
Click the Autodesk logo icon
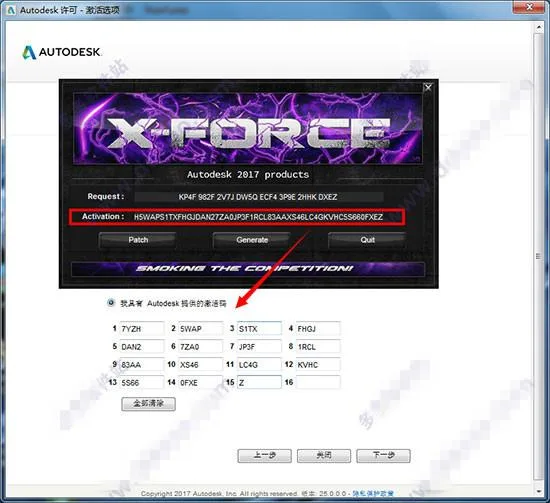(29, 53)
